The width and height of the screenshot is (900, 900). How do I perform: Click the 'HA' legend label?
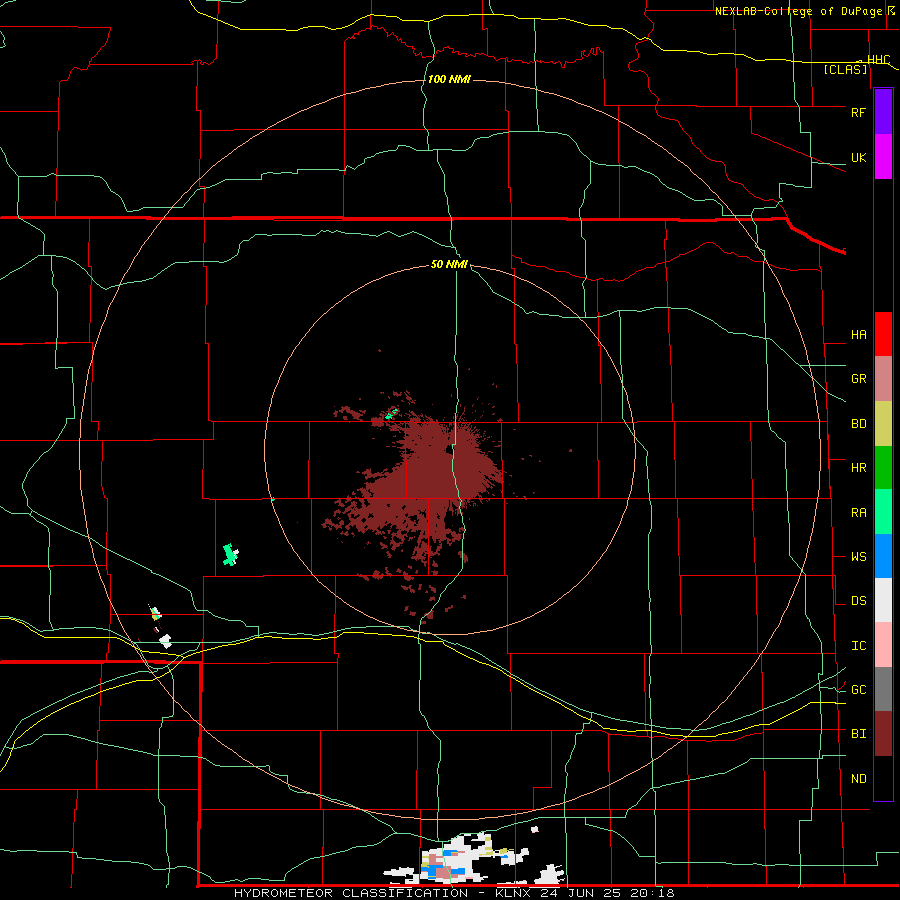(858, 335)
